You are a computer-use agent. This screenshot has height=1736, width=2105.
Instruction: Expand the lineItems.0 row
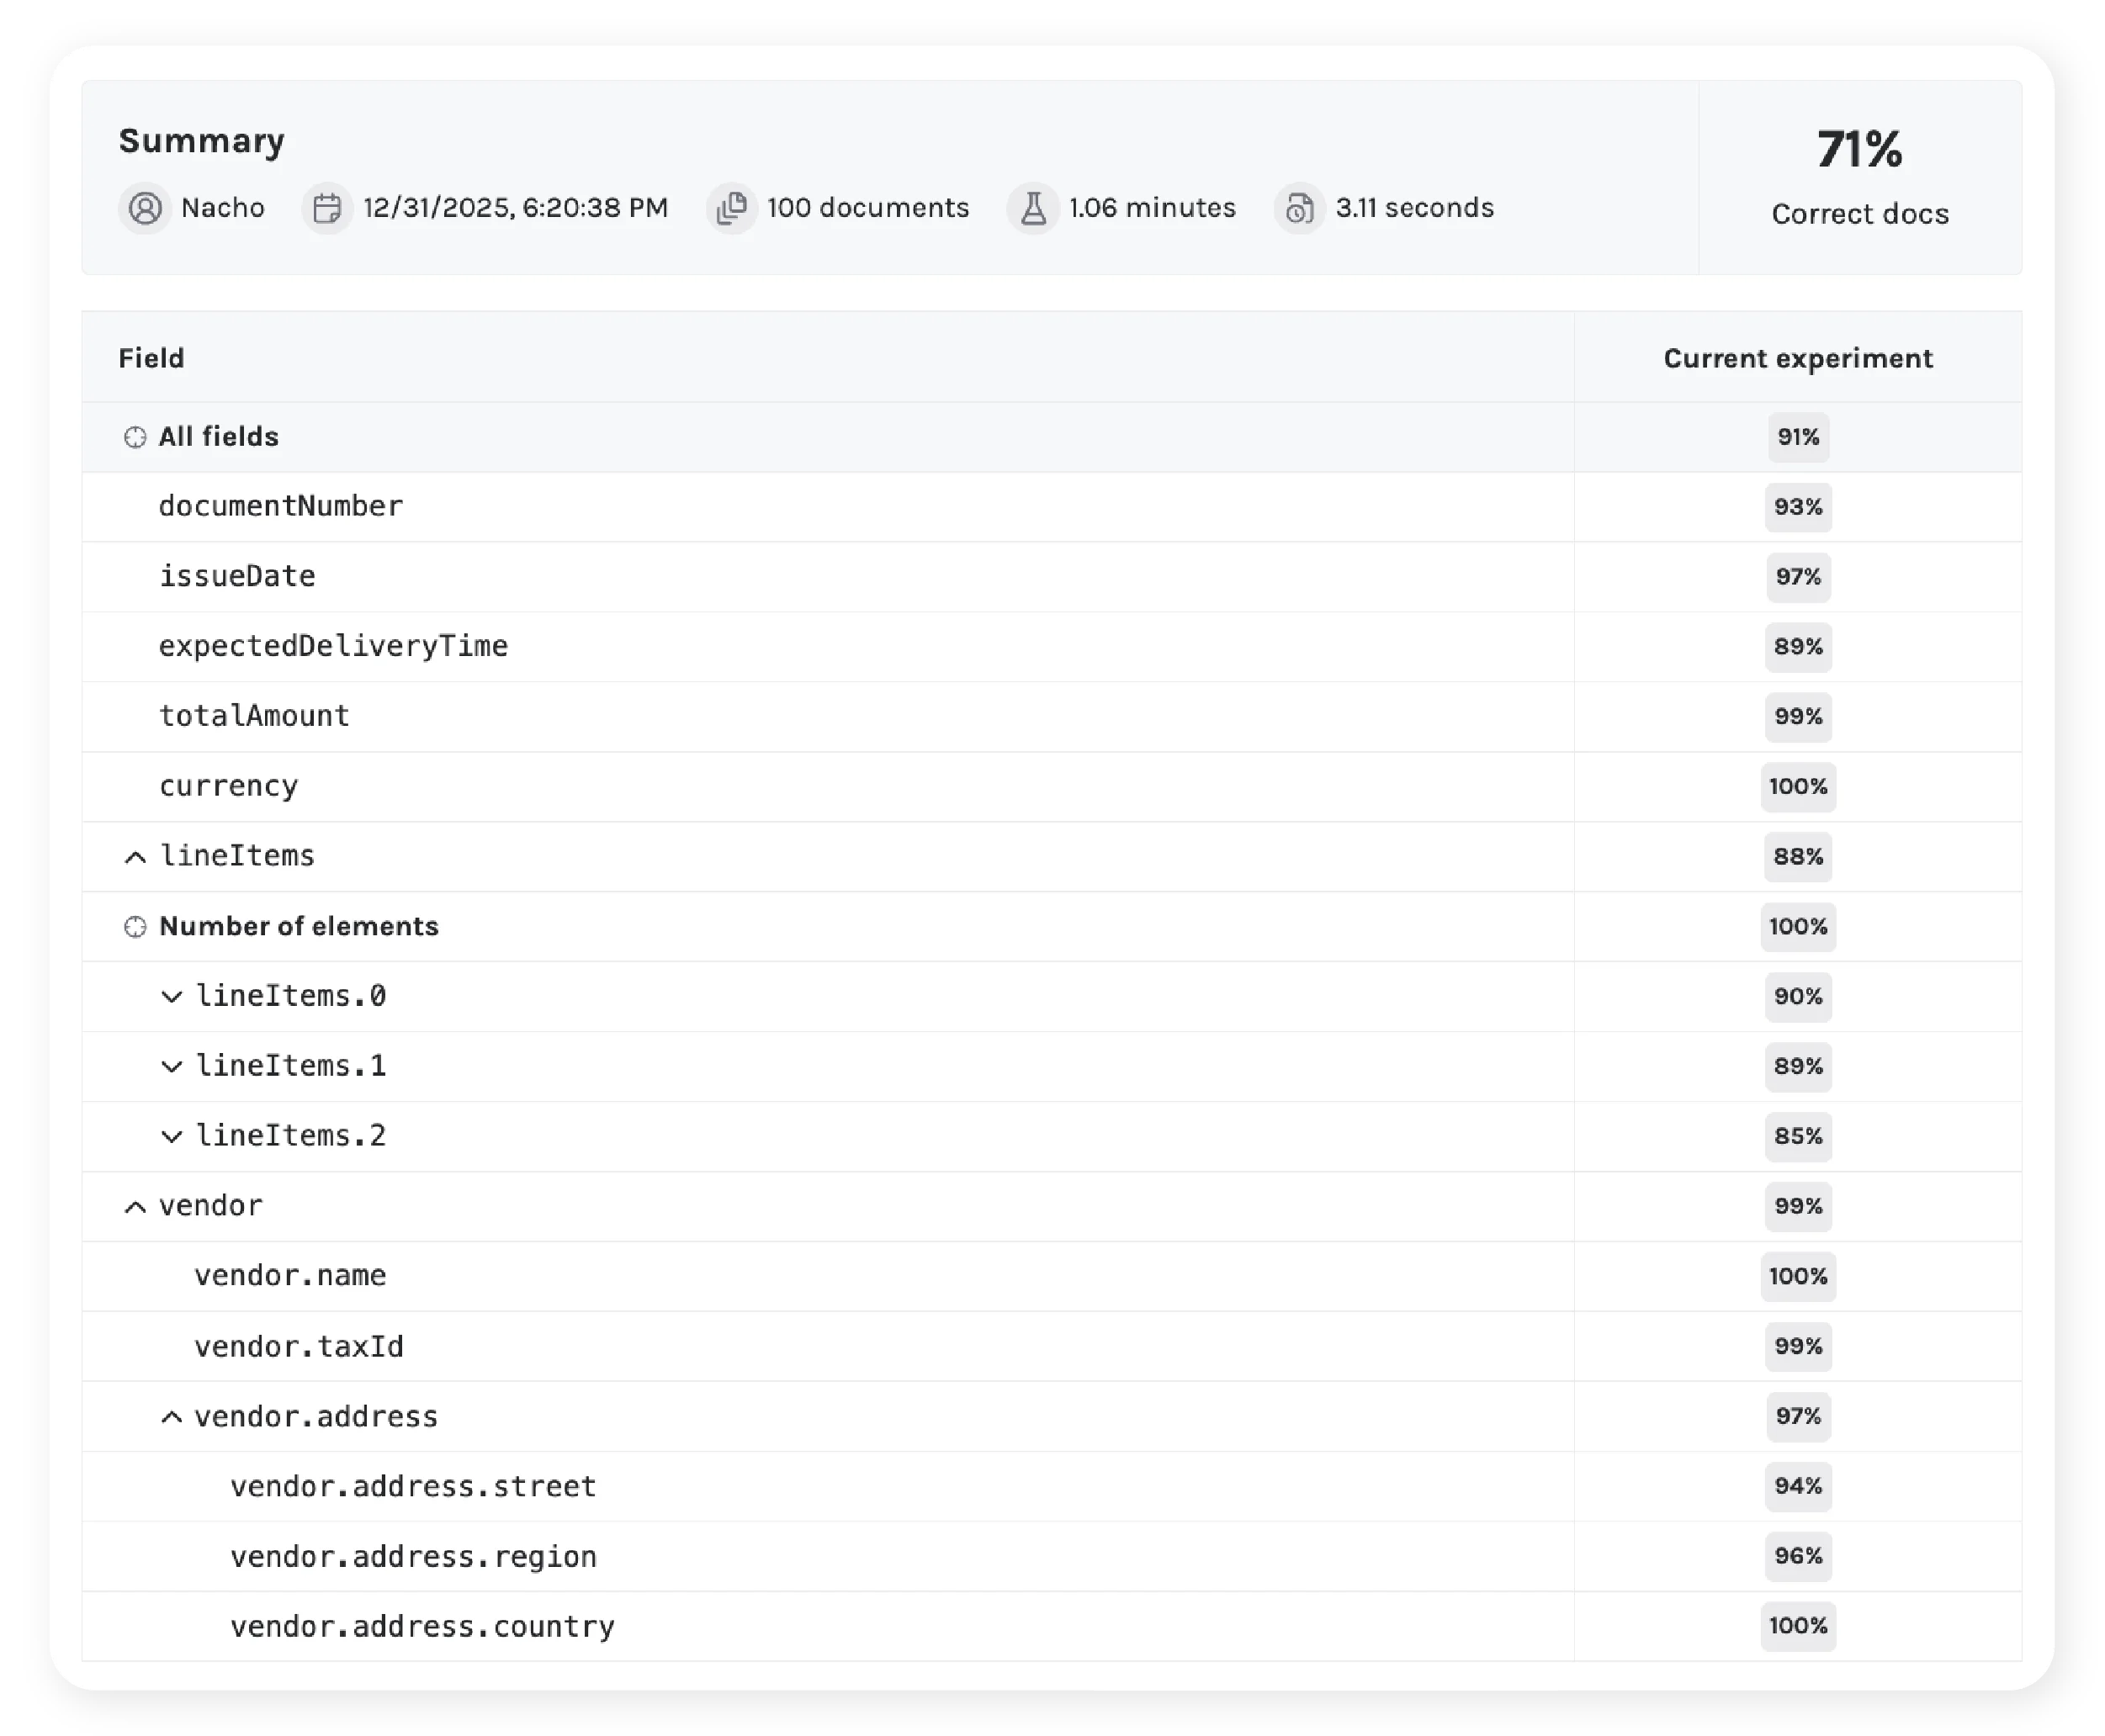pos(172,997)
